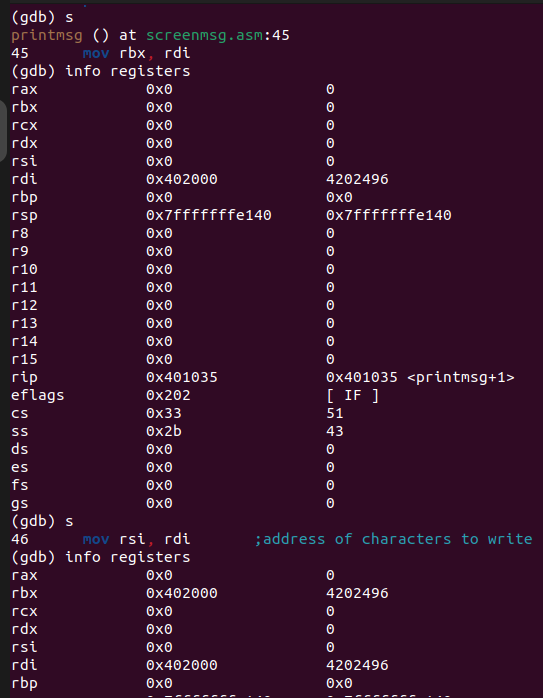Click the fs segment register label
Screen dimensions: 543x698
(x=20, y=485)
